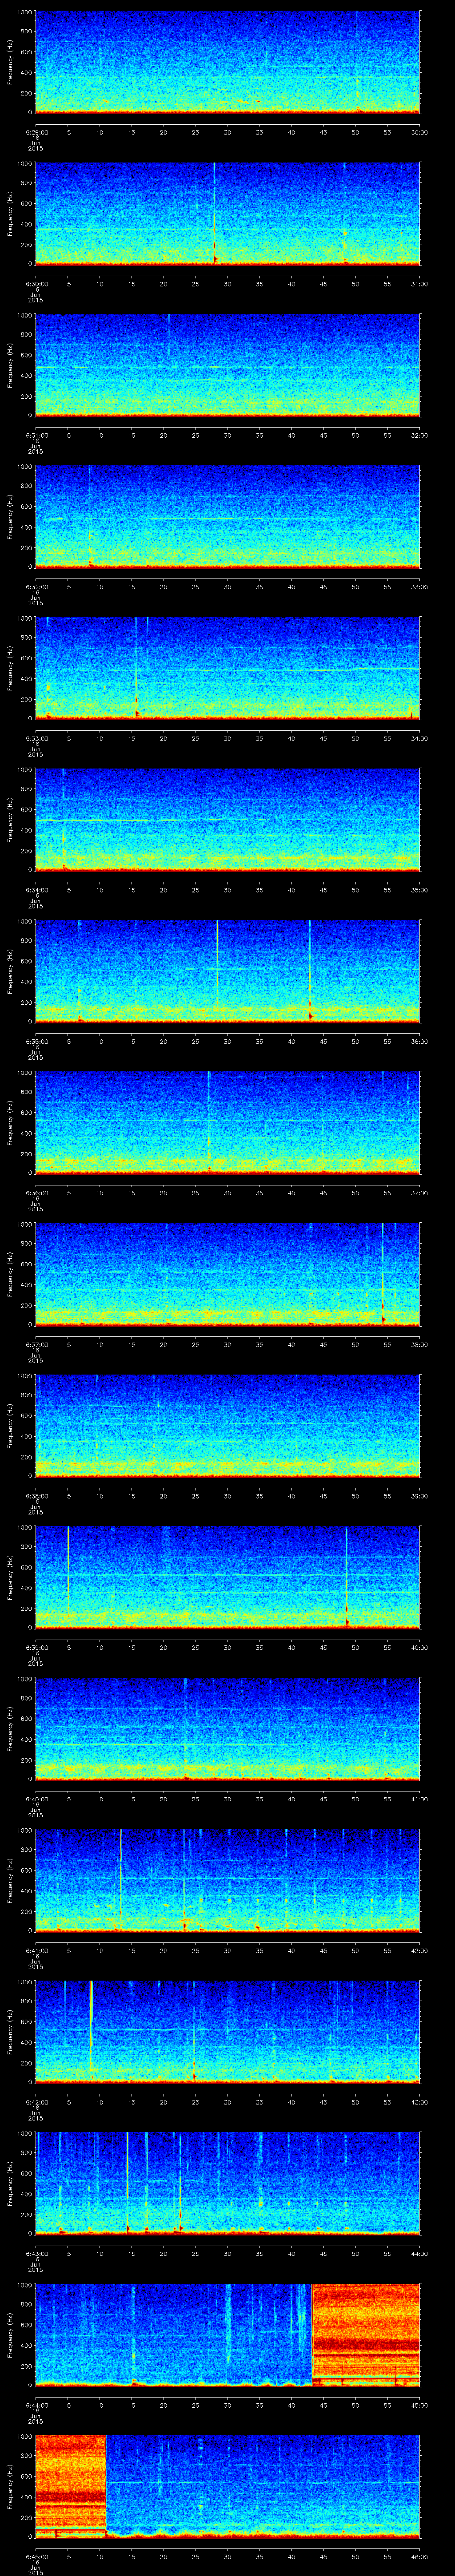Click the wide bright transient near 8s in the 6:42:00 spectrogram

click(x=91, y=2026)
